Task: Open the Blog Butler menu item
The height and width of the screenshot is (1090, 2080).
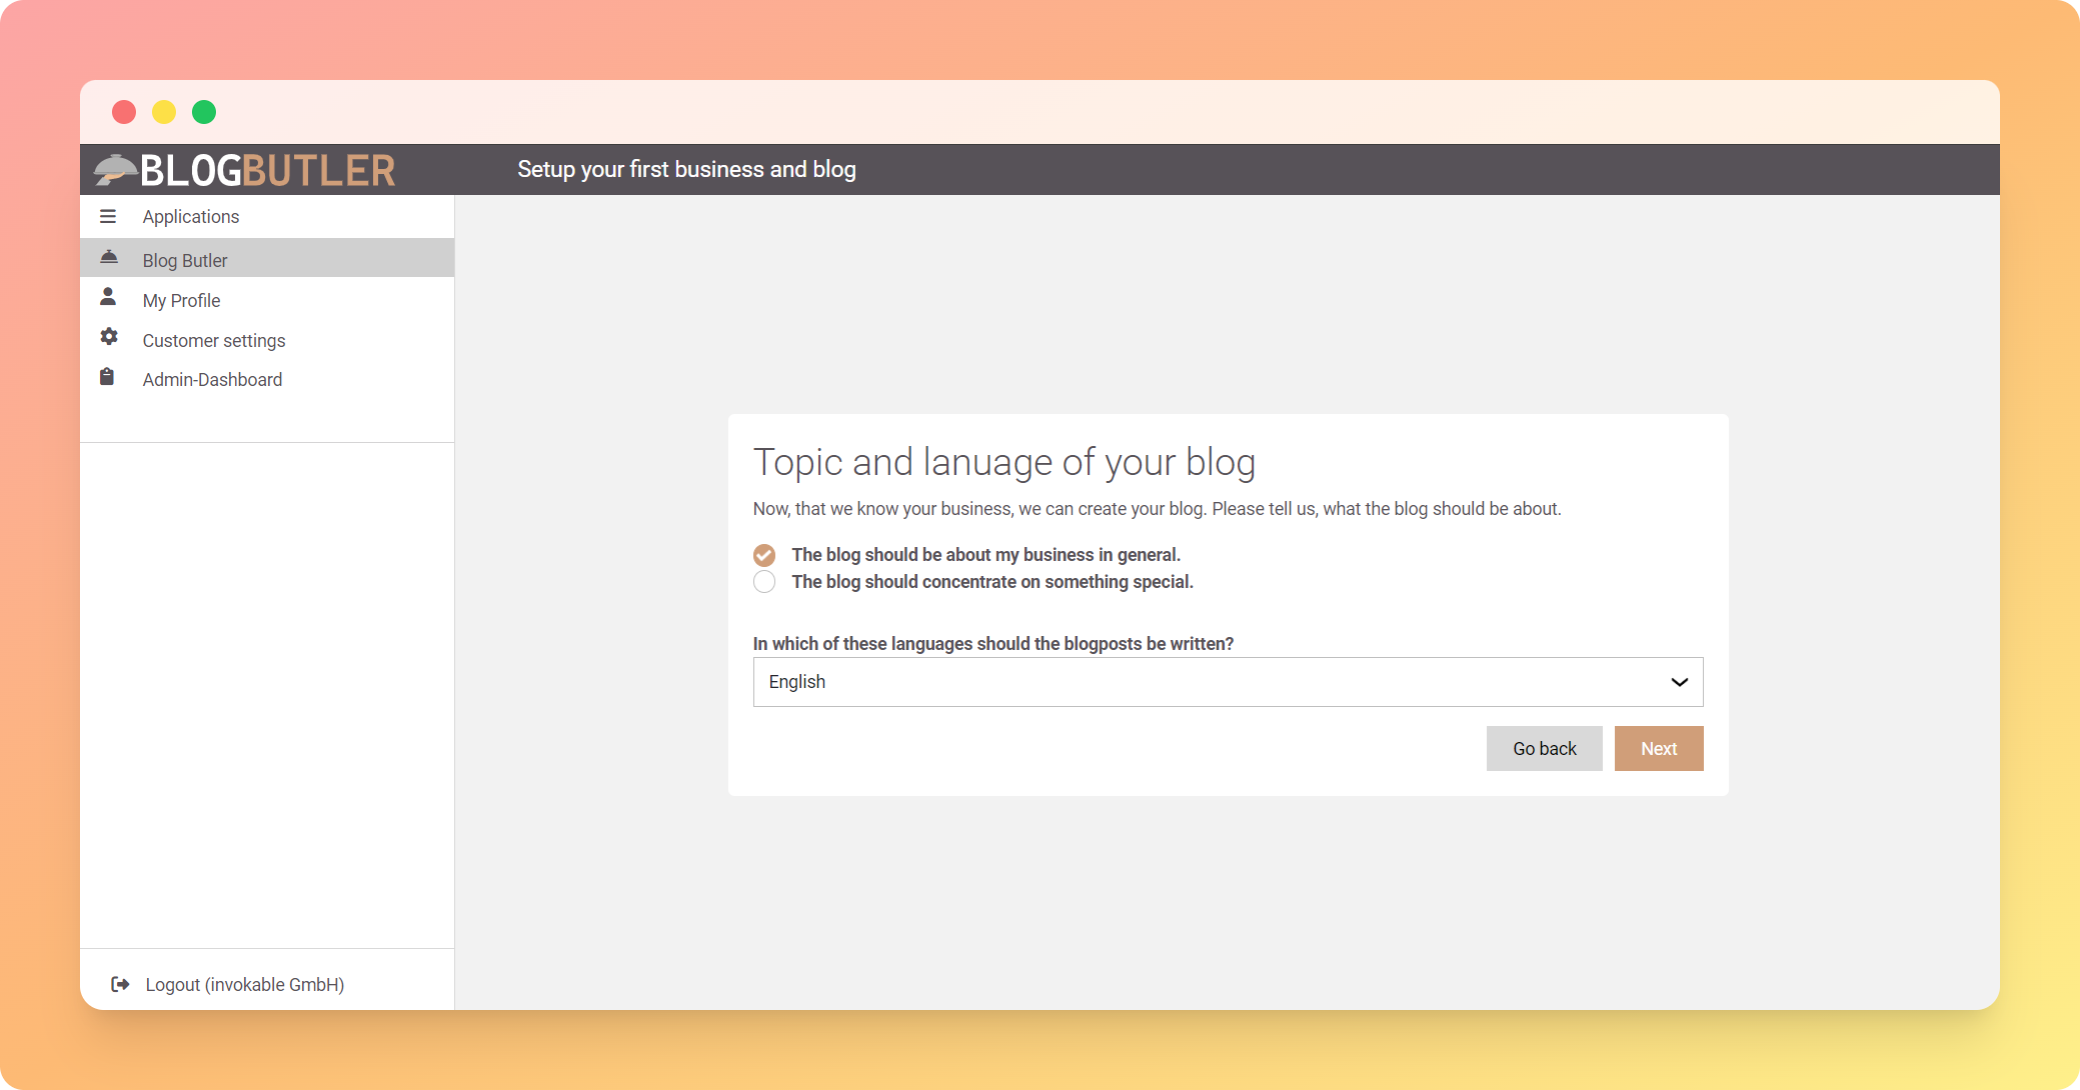Action: (x=185, y=260)
